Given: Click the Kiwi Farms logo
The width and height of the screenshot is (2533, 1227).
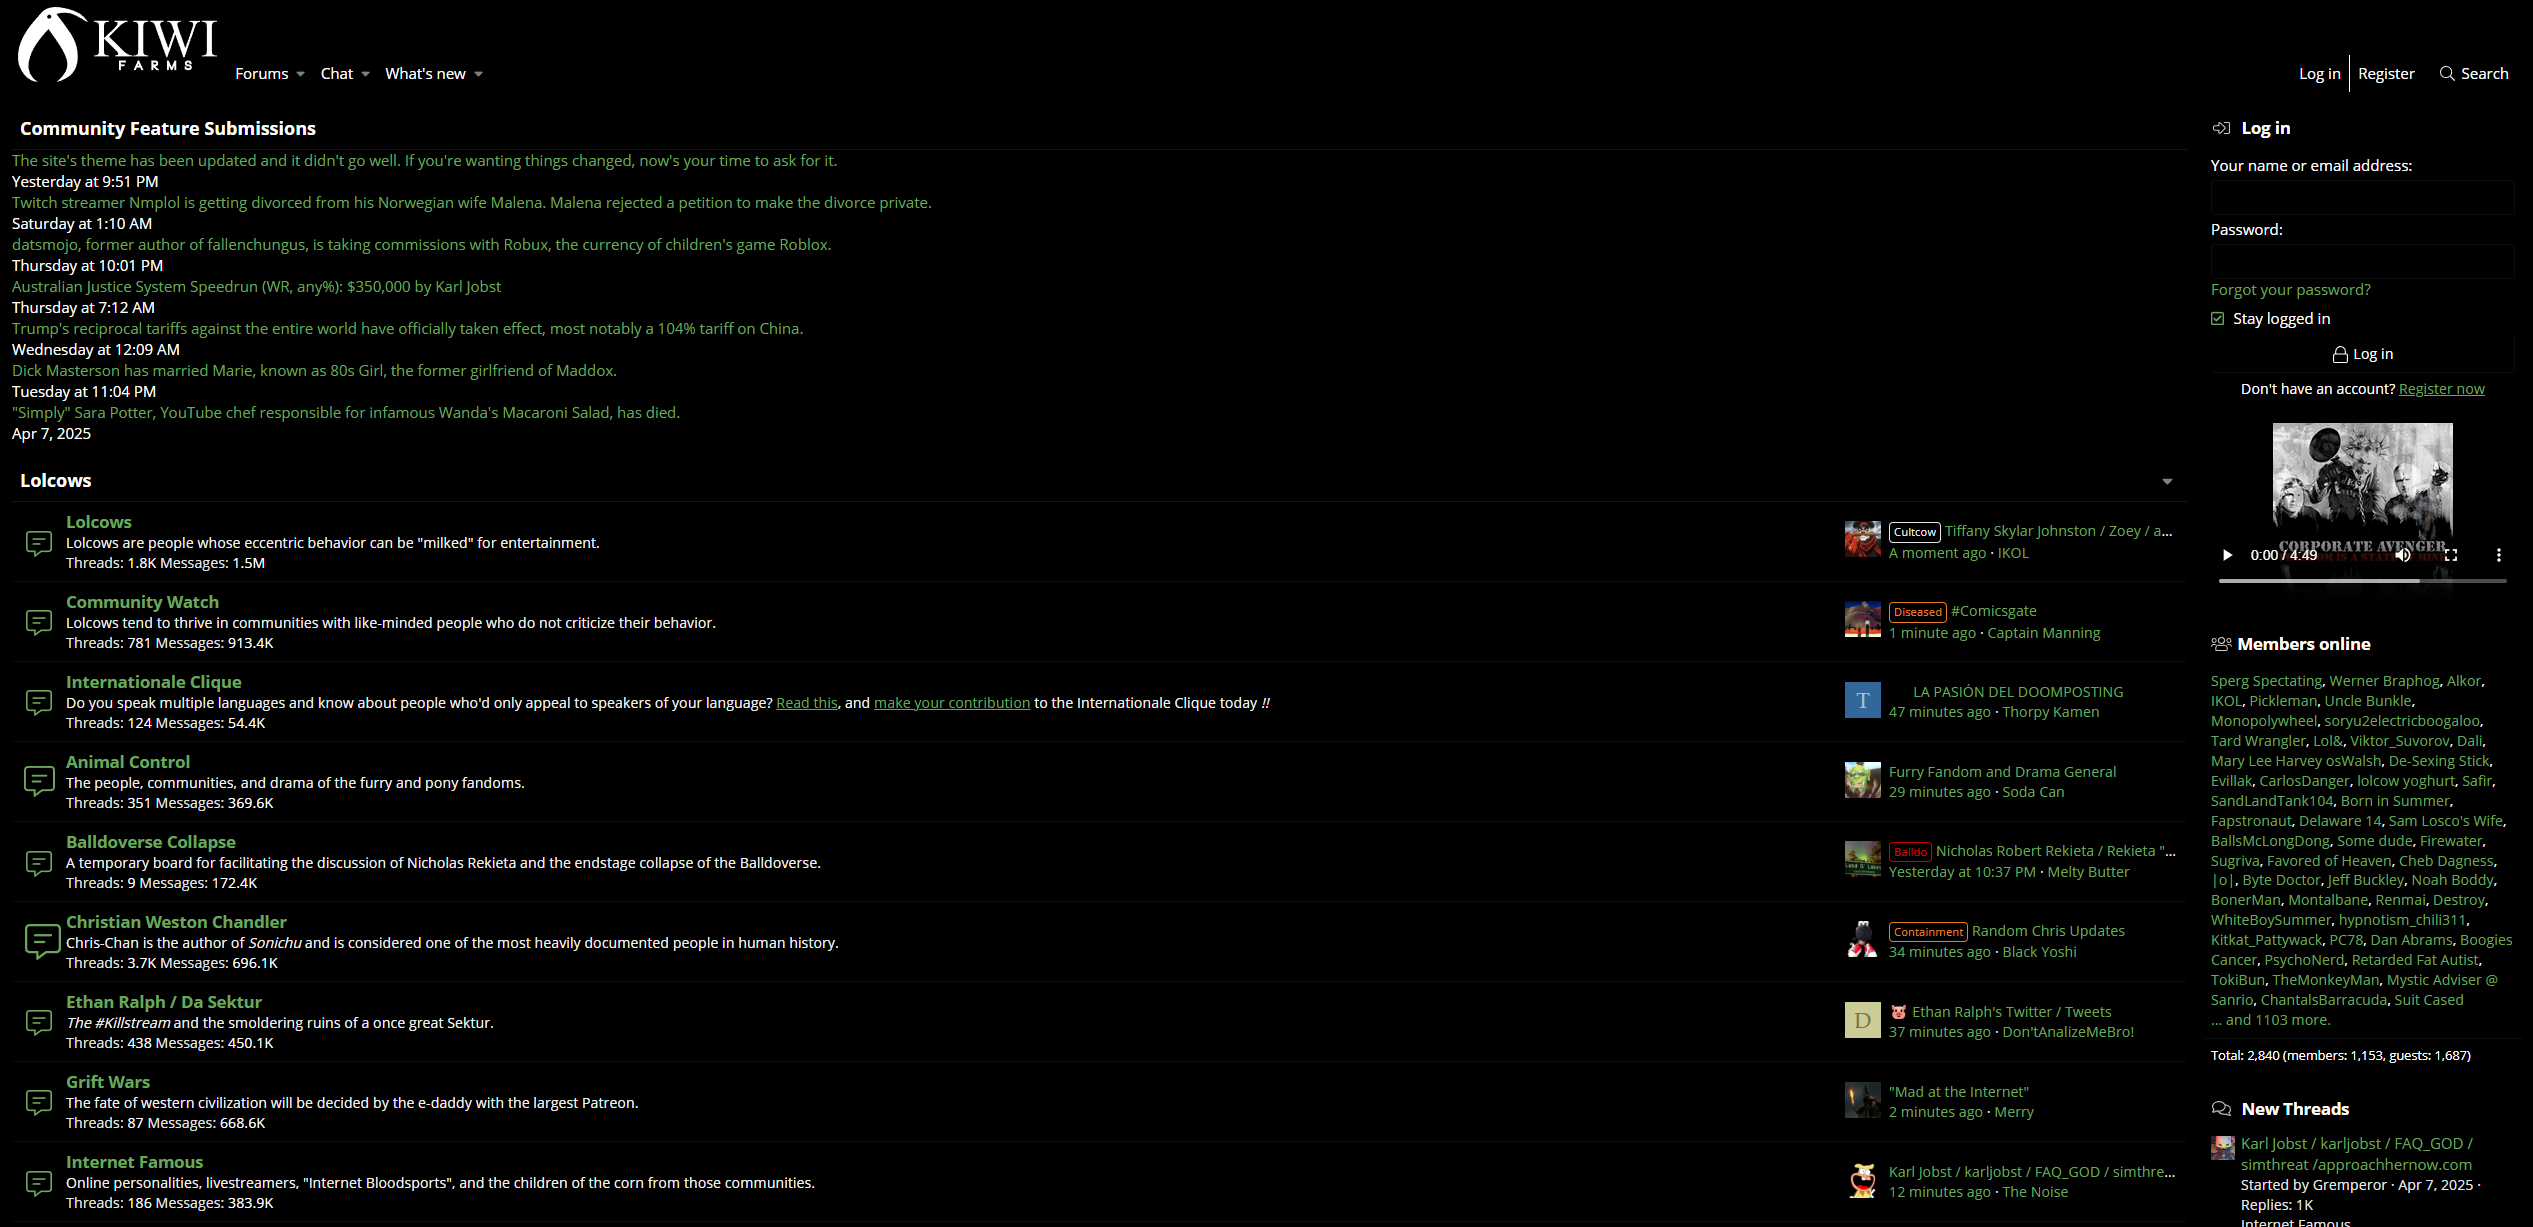Looking at the screenshot, I should [x=117, y=45].
